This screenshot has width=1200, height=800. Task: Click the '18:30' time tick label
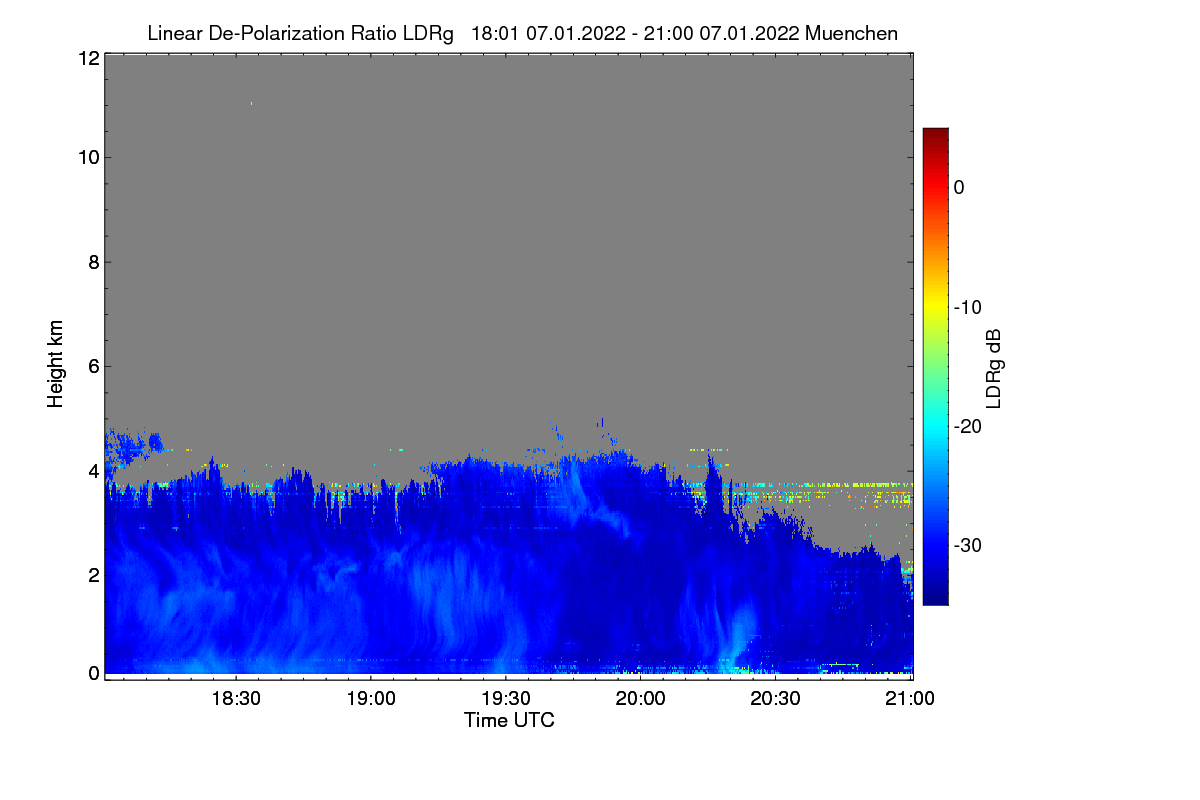236,699
